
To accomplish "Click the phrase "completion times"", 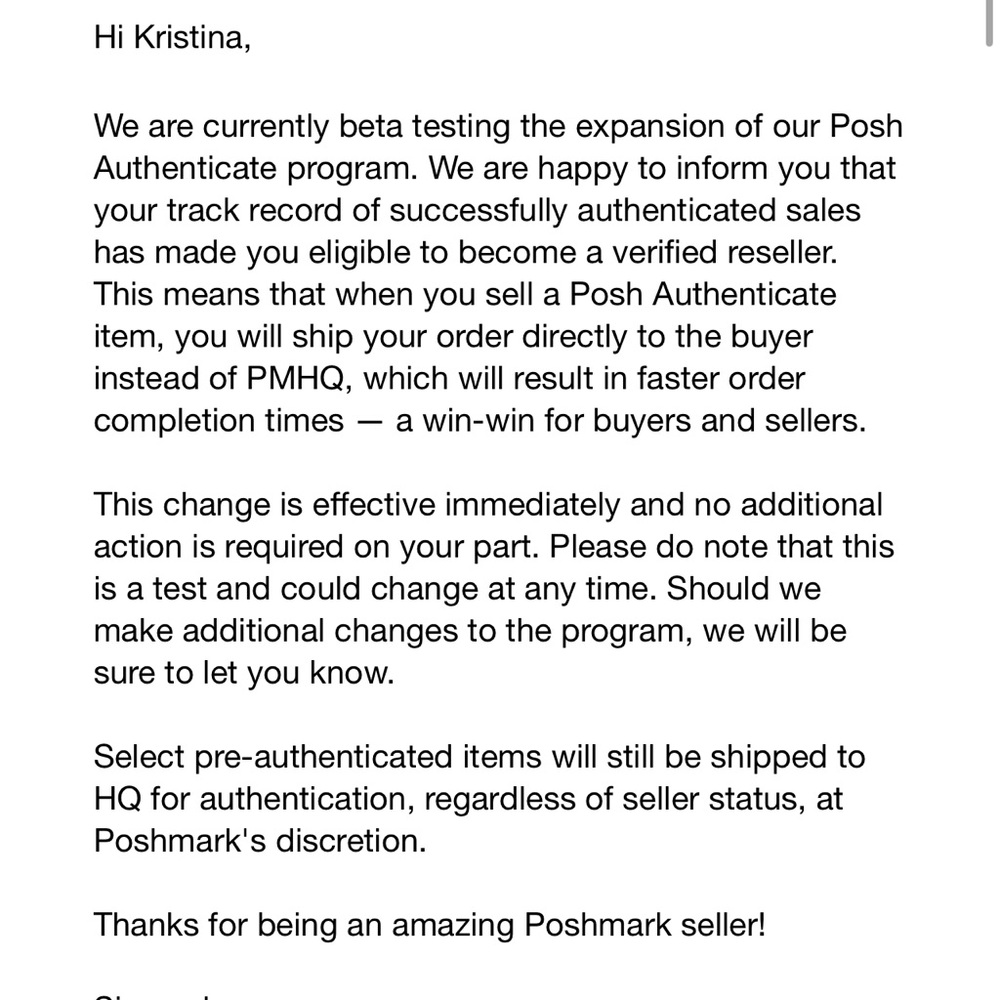I will coord(218,421).
